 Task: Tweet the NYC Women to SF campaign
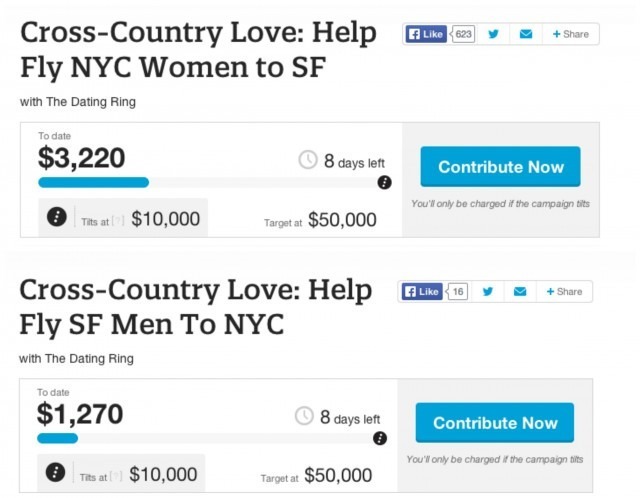[493, 34]
